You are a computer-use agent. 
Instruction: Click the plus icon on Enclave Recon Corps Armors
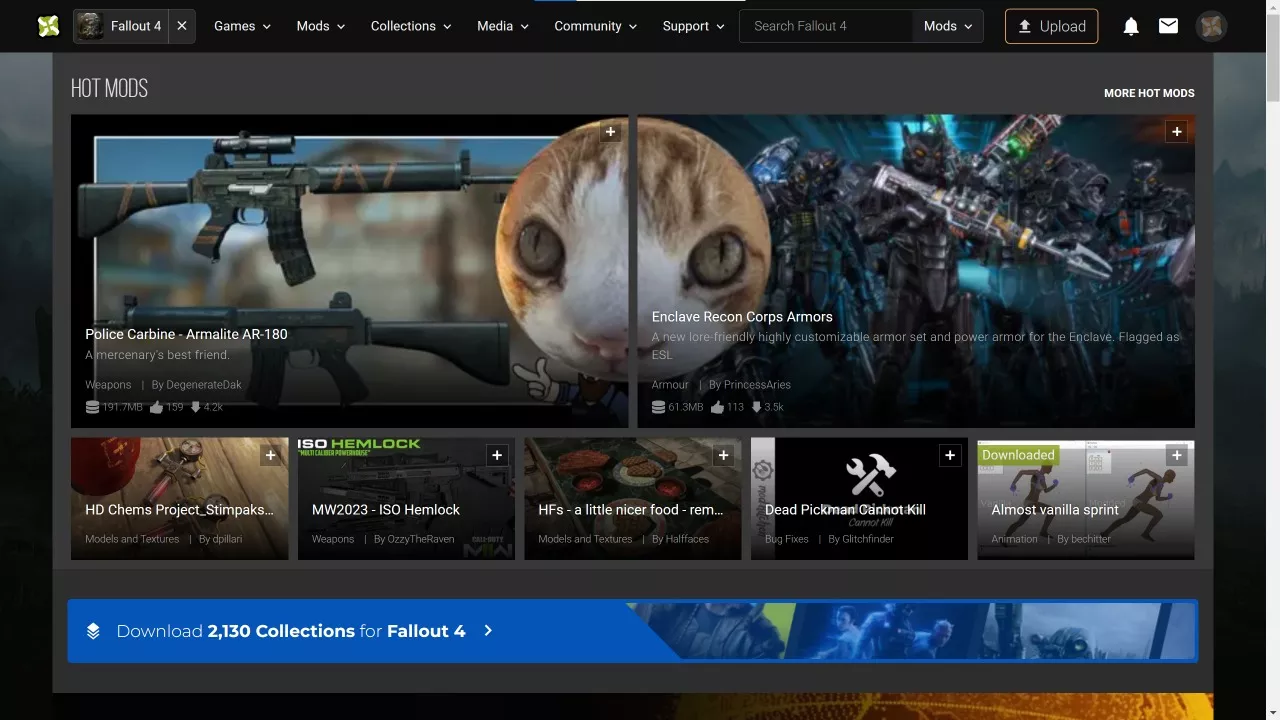[x=1176, y=132]
